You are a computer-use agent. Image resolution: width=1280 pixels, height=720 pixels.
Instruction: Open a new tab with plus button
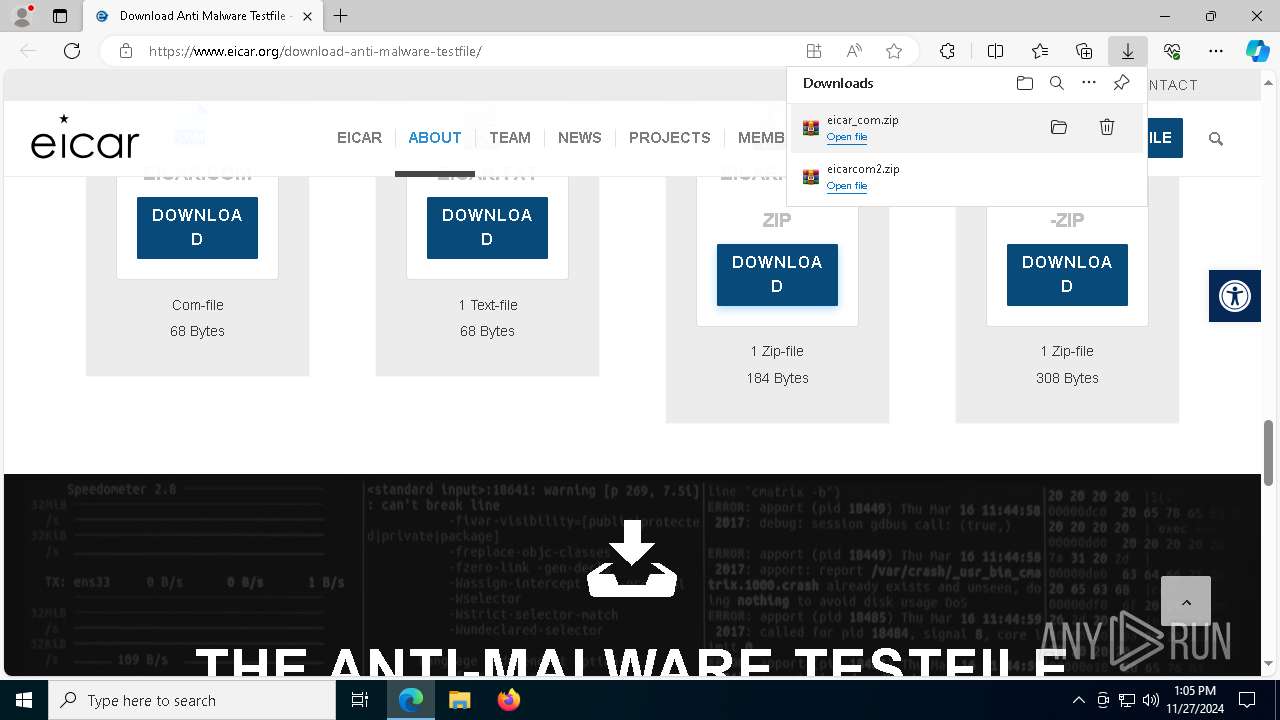click(x=341, y=16)
